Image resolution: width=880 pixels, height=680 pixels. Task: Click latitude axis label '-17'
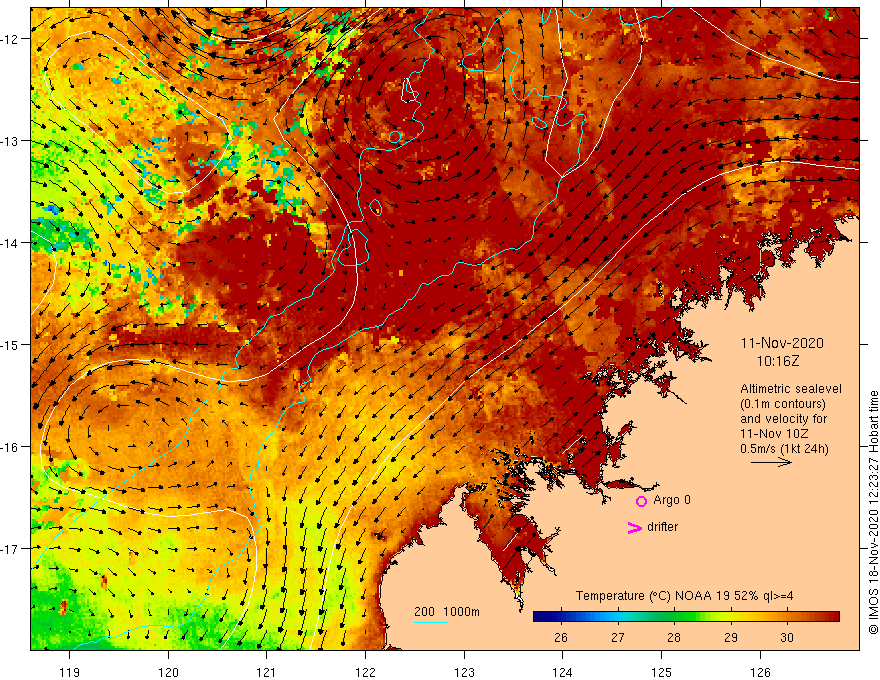[x=10, y=548]
